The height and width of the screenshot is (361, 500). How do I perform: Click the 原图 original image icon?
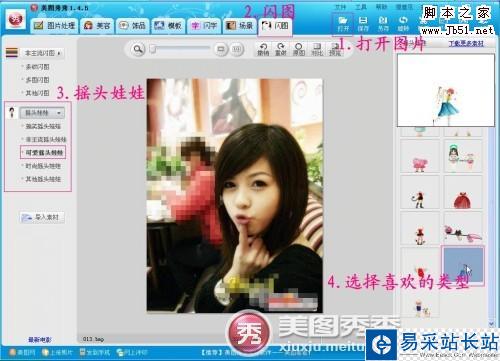click(x=299, y=49)
